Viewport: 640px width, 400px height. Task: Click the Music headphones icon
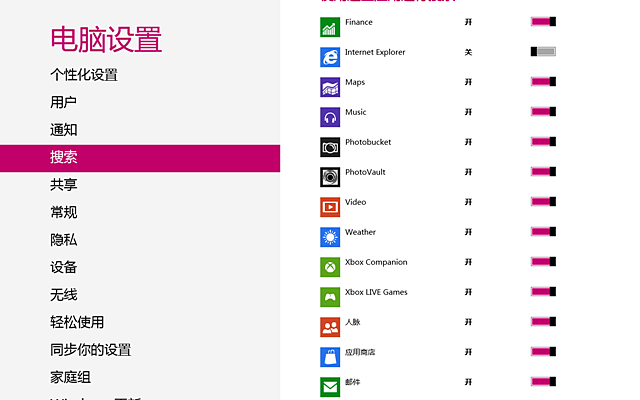click(330, 117)
